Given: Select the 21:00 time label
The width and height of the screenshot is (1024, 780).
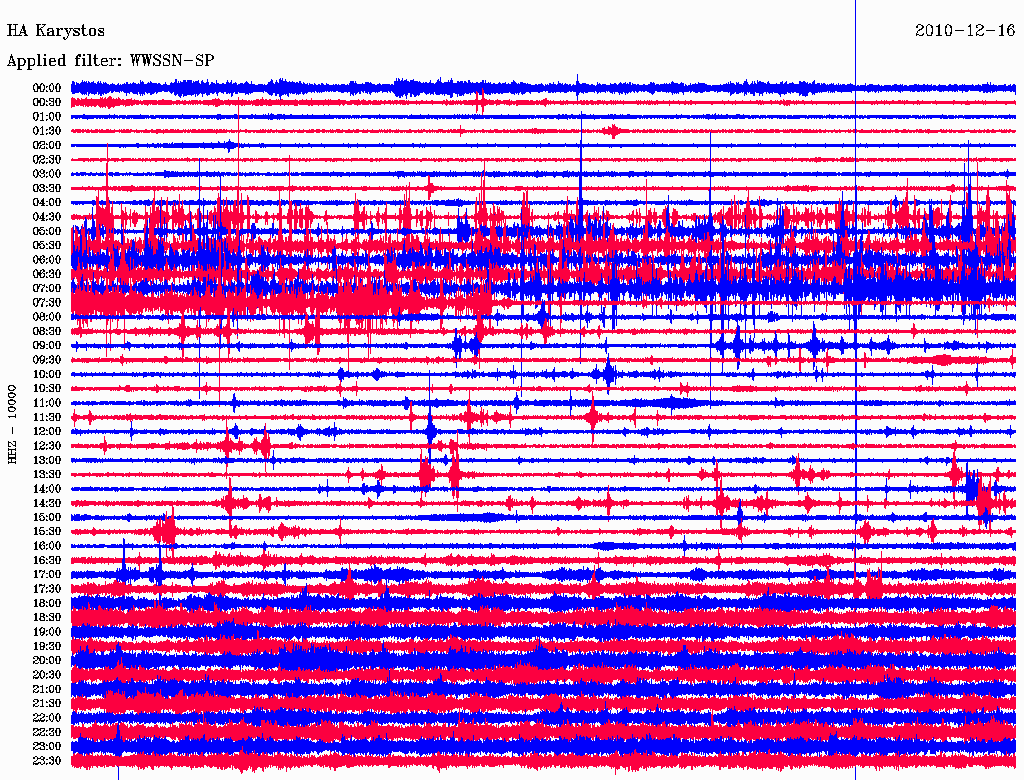Looking at the screenshot, I should [46, 689].
